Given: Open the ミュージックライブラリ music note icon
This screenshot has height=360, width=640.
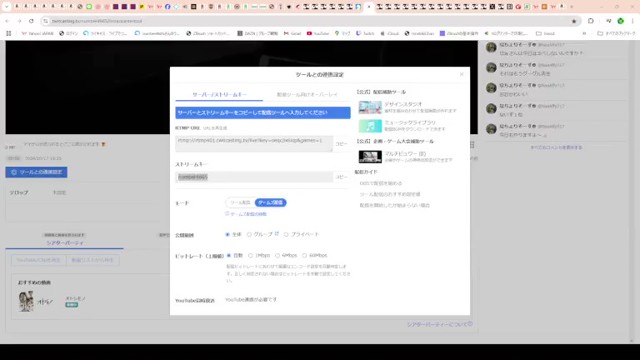Looking at the screenshot, I should [x=370, y=126].
